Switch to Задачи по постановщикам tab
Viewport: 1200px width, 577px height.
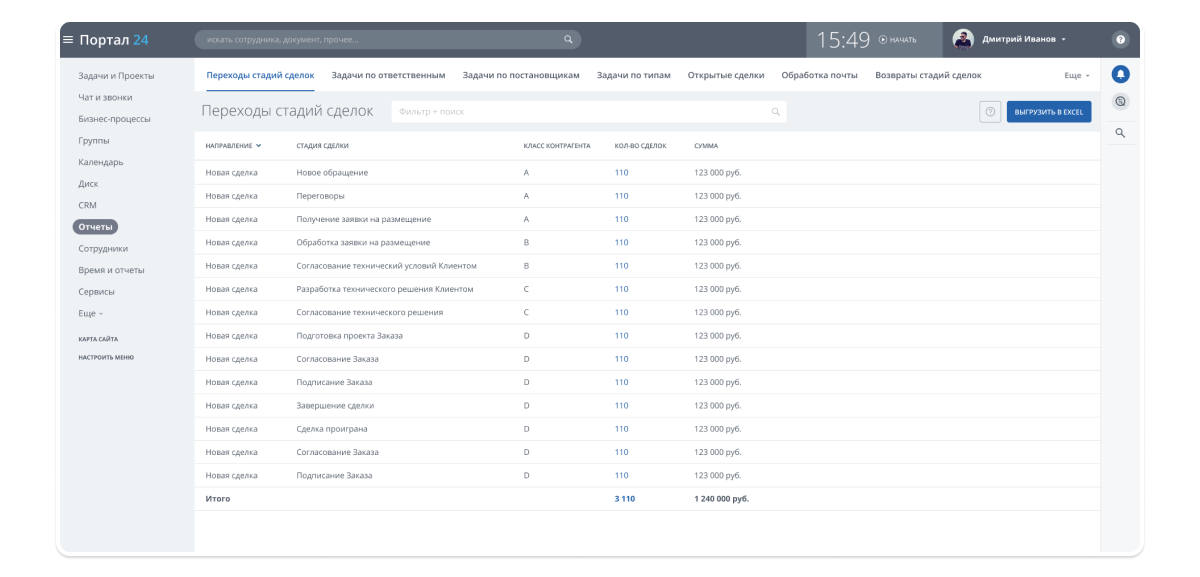tap(521, 75)
